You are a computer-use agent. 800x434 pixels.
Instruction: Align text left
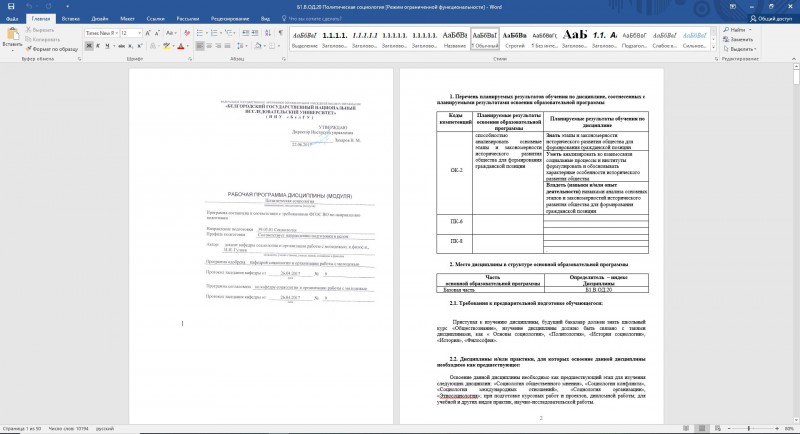pyautogui.click(x=200, y=46)
